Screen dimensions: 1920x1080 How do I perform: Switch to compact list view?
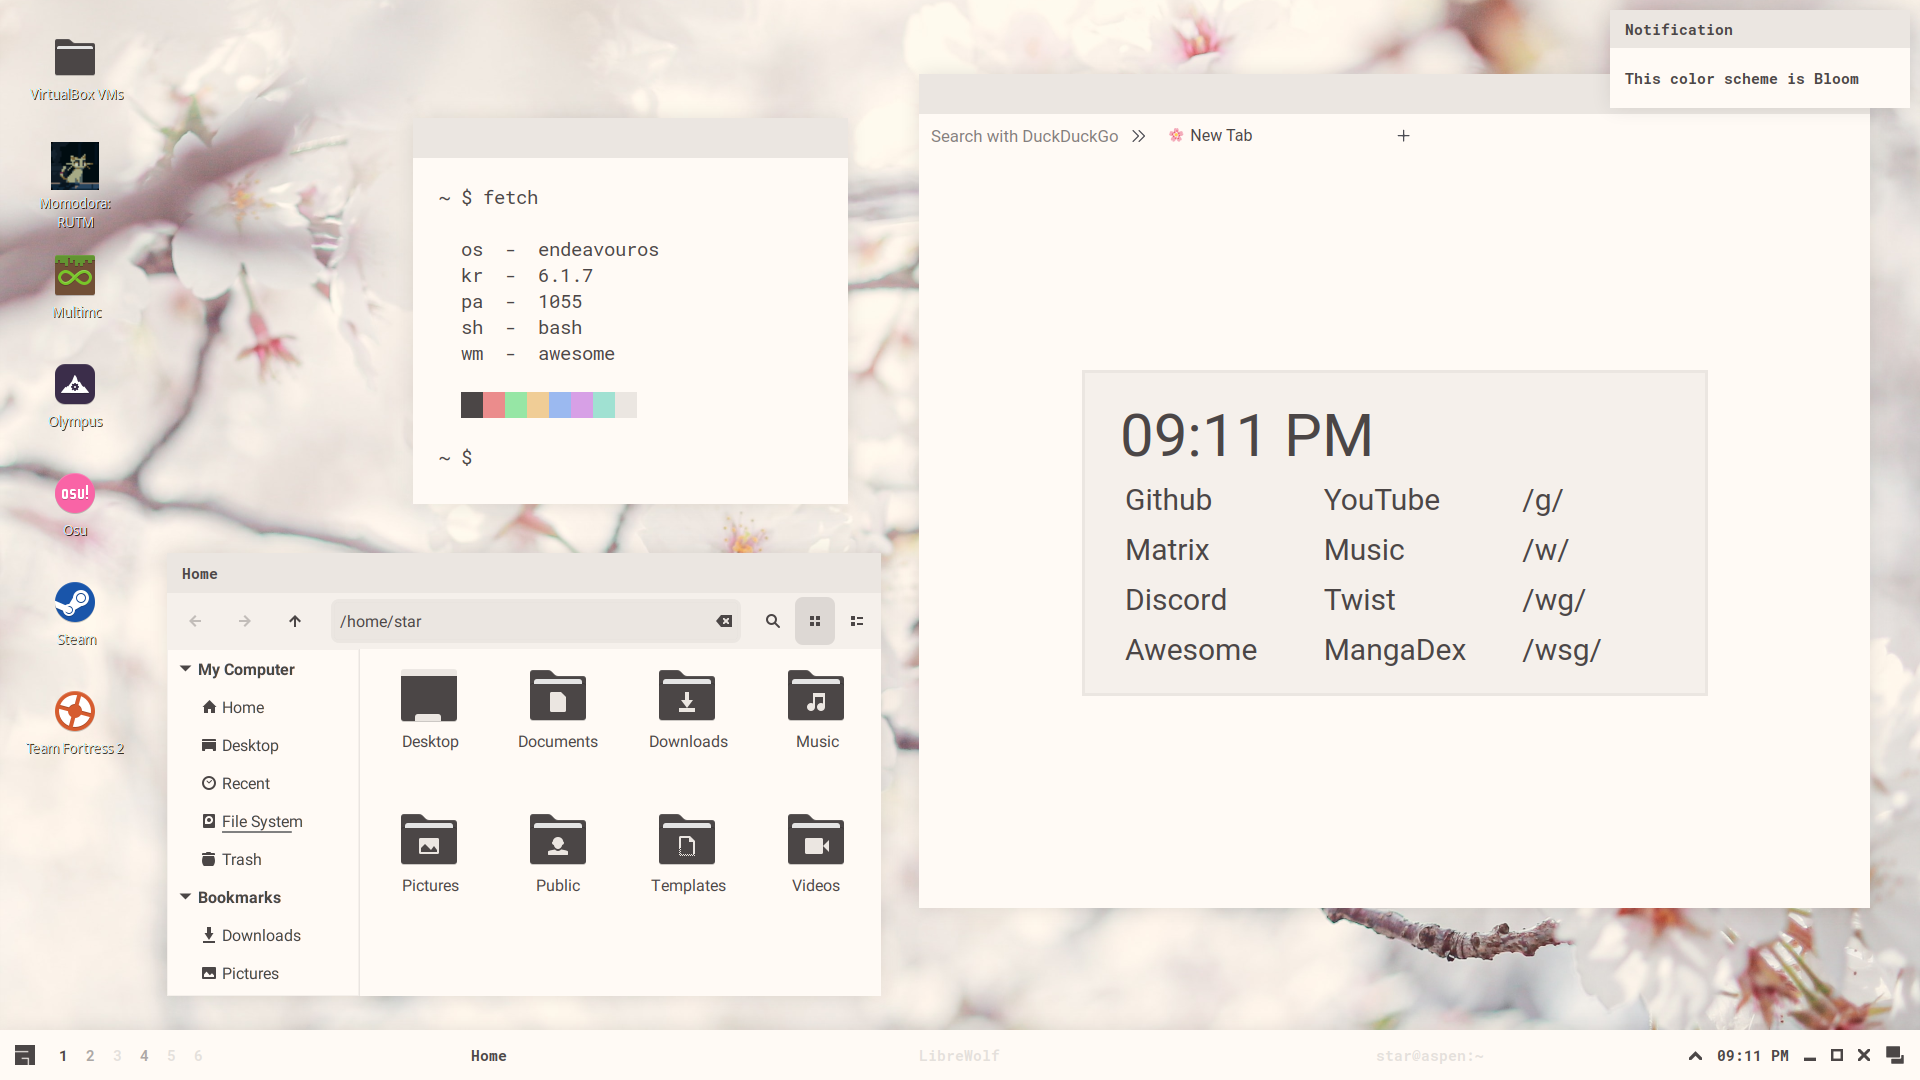tap(857, 621)
